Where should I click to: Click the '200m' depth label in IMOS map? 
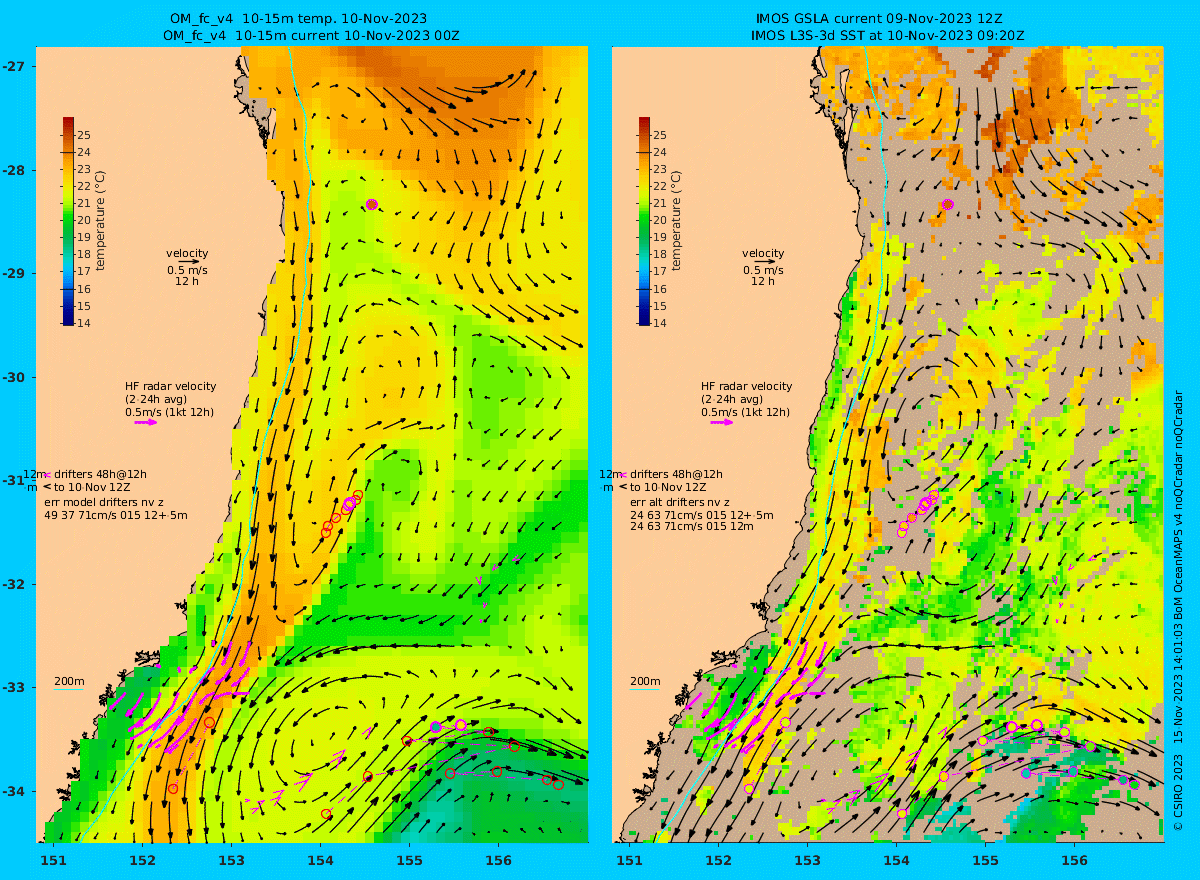coord(645,682)
